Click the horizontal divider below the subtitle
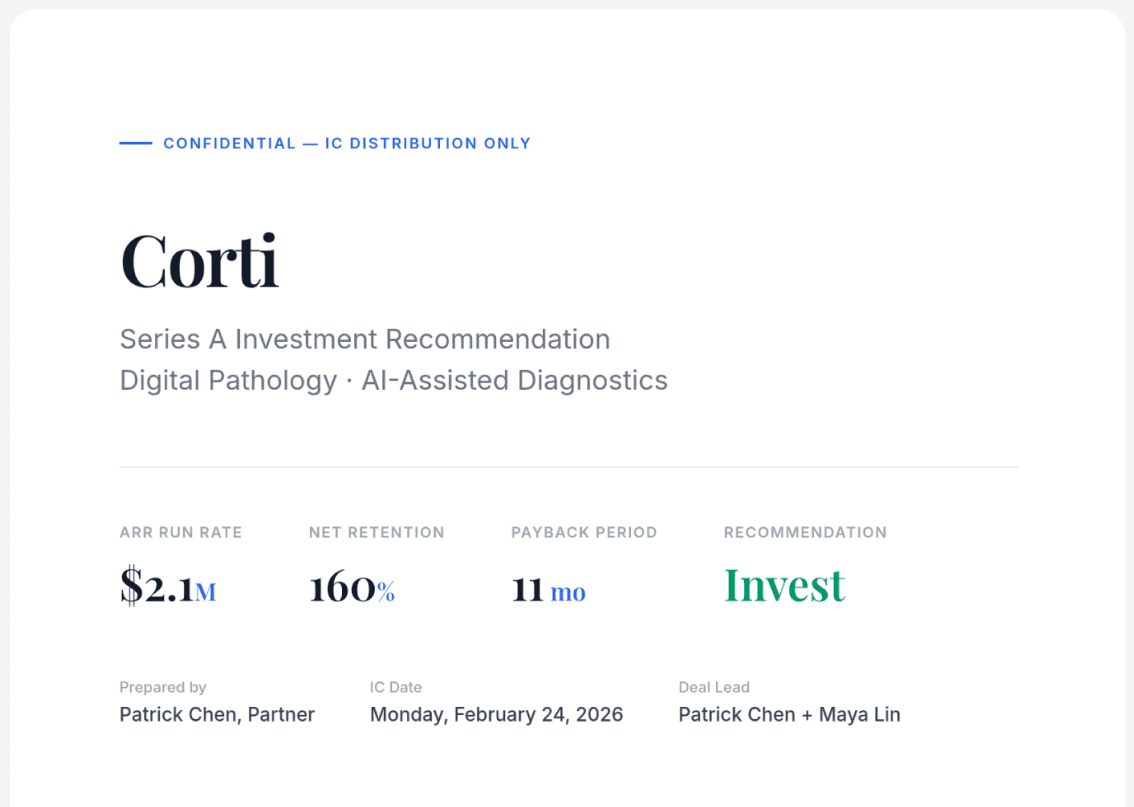Screen dimensions: 1134x807 point(568,467)
